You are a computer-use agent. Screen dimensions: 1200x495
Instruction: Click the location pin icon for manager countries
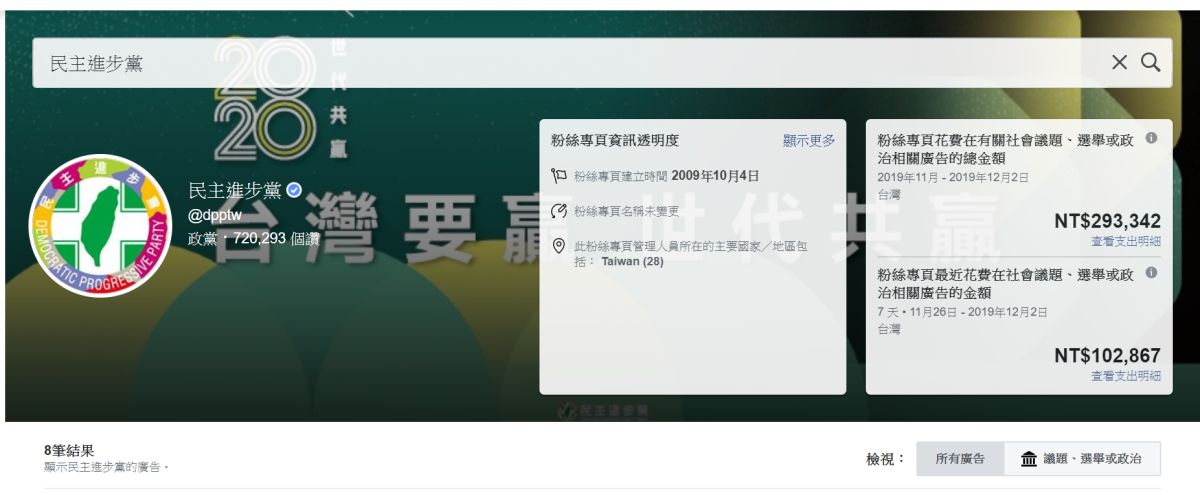pyautogui.click(x=559, y=246)
